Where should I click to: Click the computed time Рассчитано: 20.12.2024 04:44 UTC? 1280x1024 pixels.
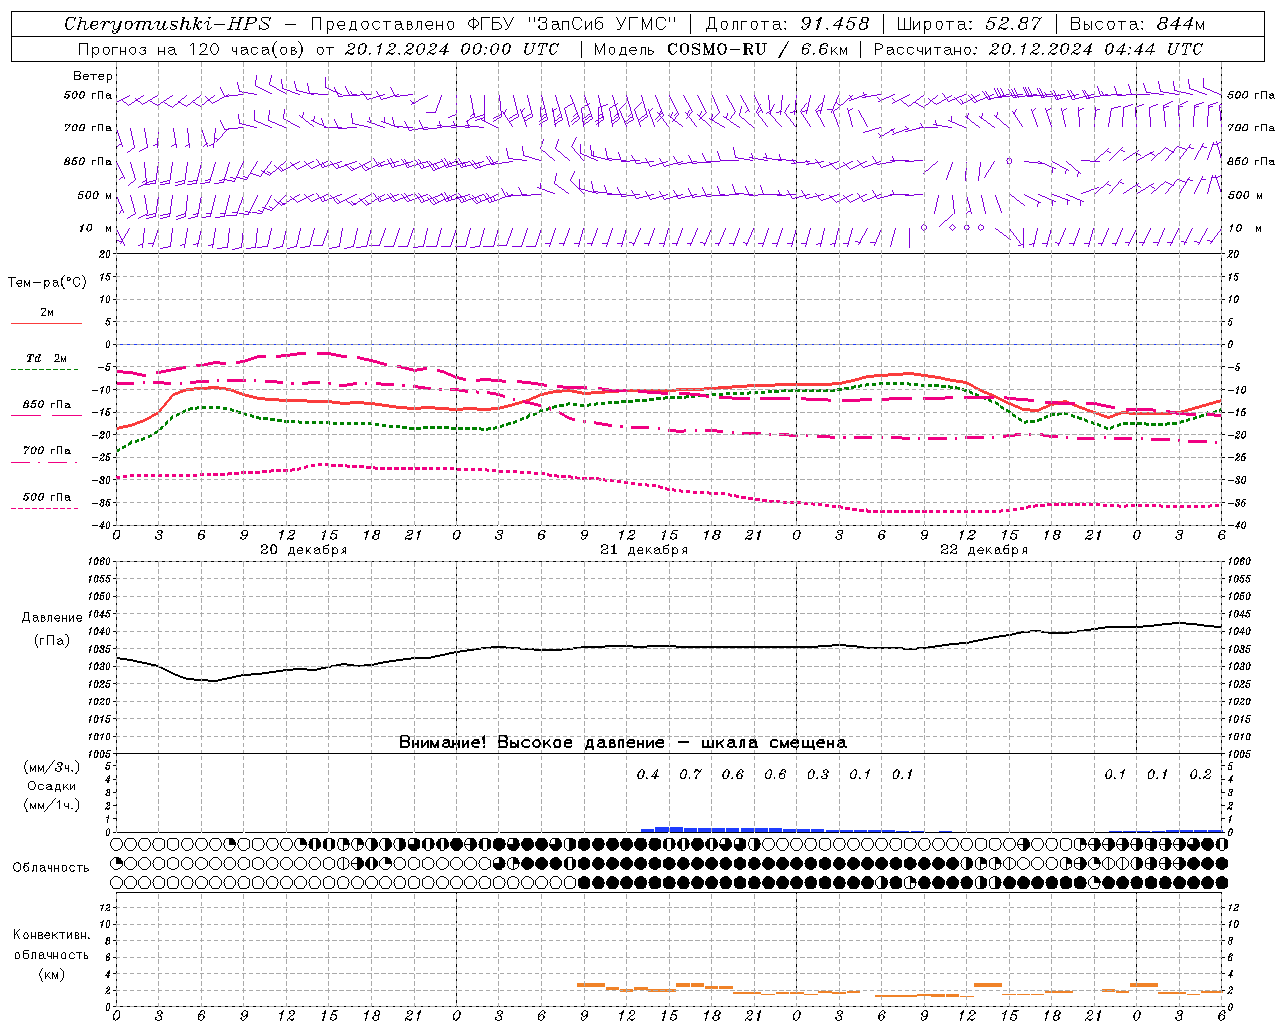point(1038,49)
